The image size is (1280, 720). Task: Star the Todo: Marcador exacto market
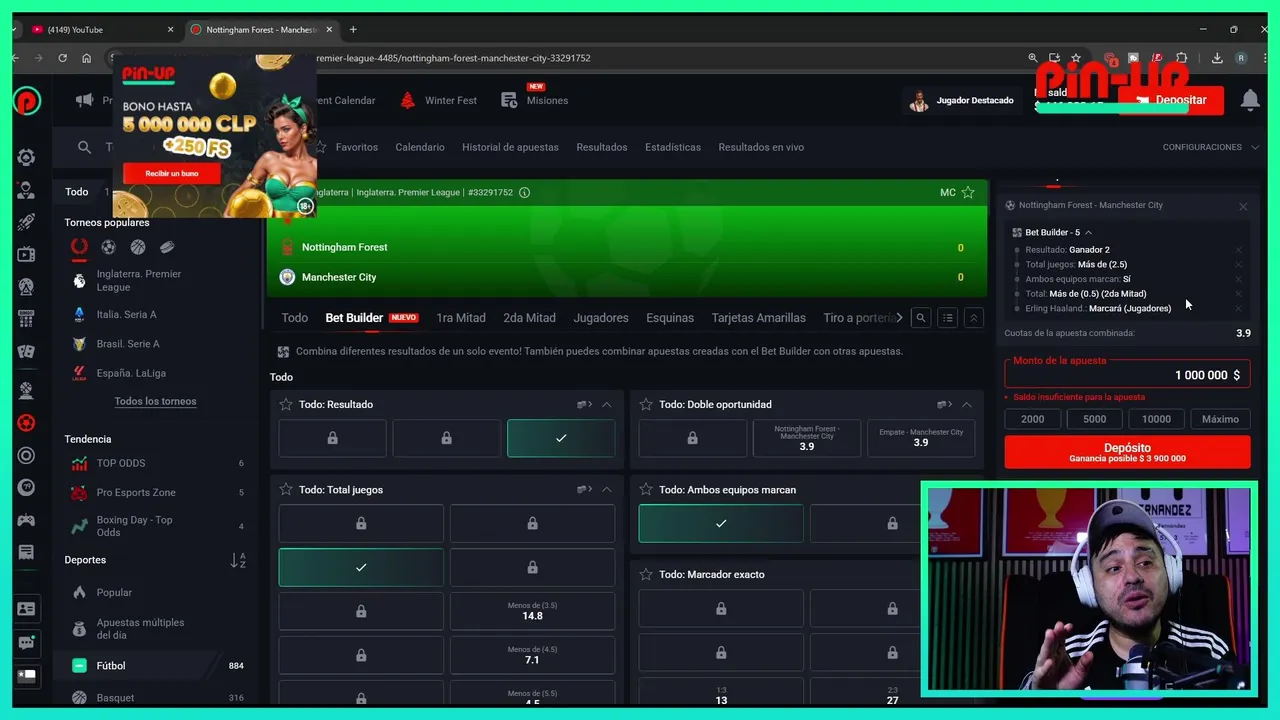(646, 575)
